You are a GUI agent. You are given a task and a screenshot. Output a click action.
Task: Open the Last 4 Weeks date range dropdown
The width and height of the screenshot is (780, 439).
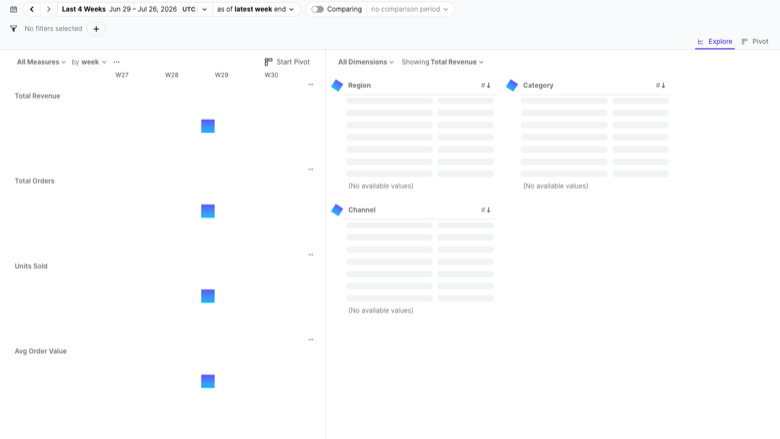[134, 9]
